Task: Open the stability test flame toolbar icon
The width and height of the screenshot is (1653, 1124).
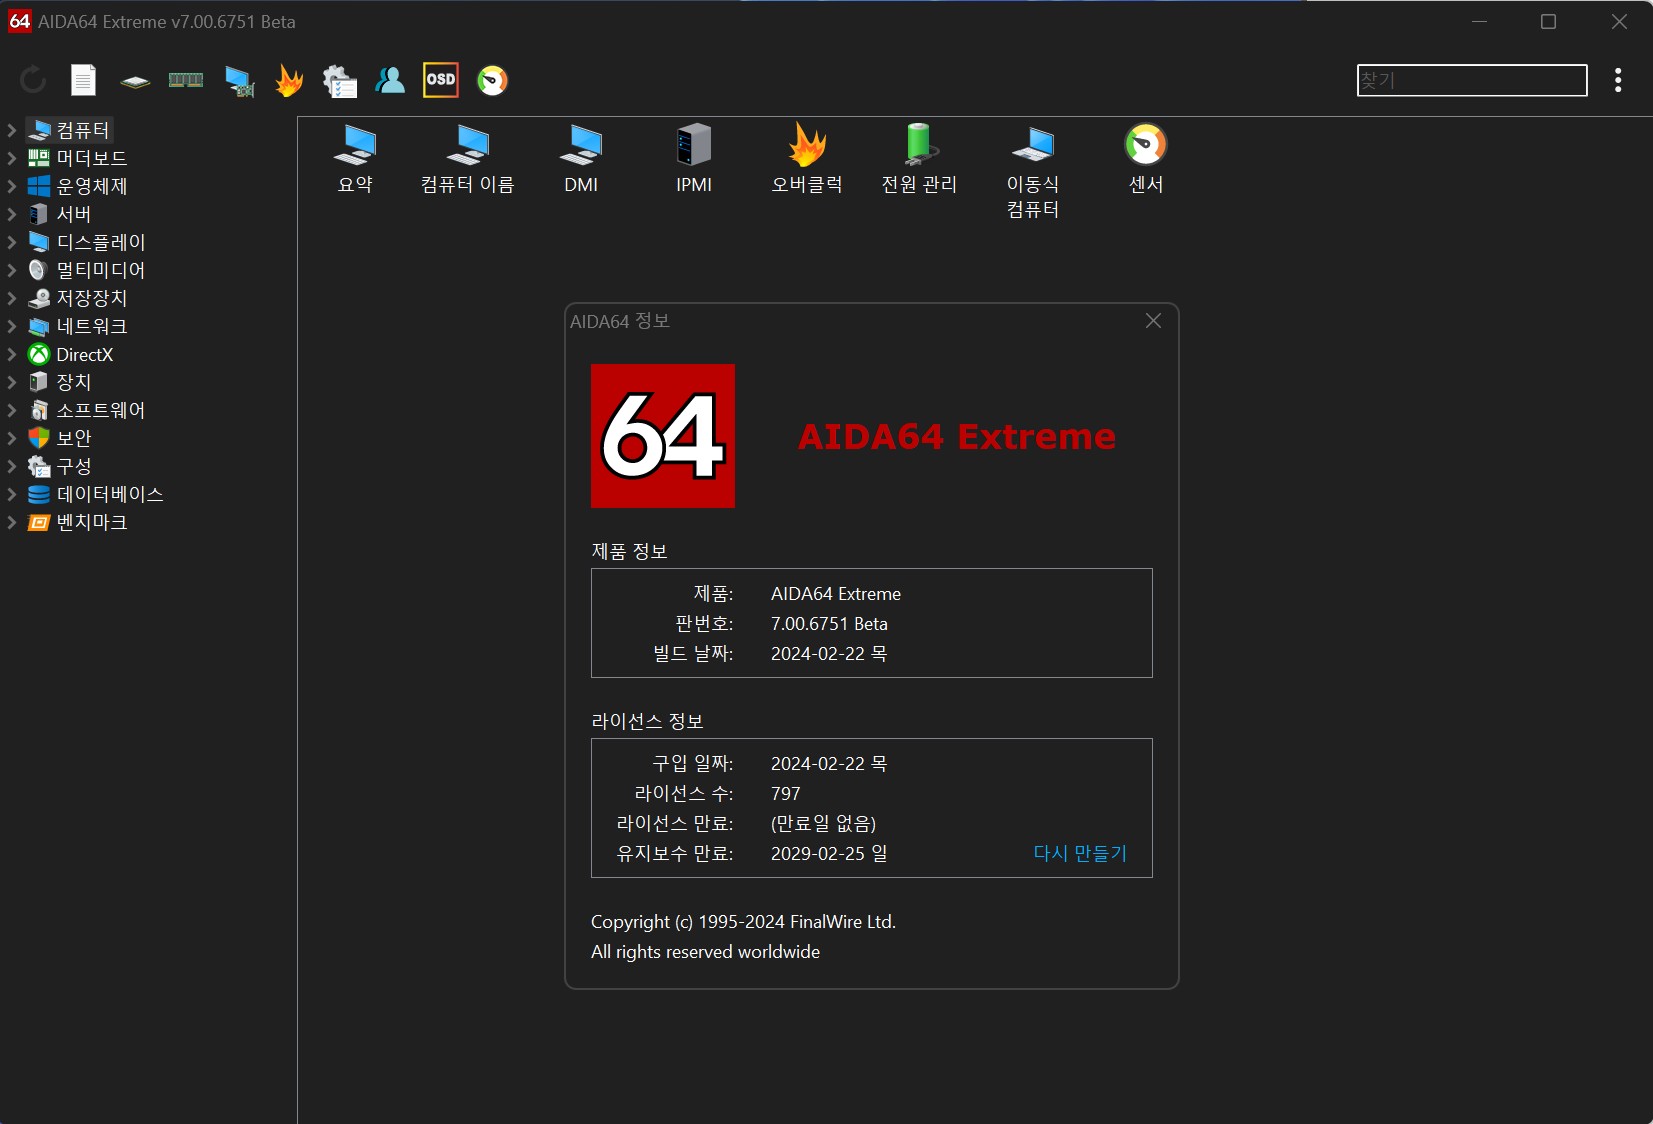Action: (289, 80)
